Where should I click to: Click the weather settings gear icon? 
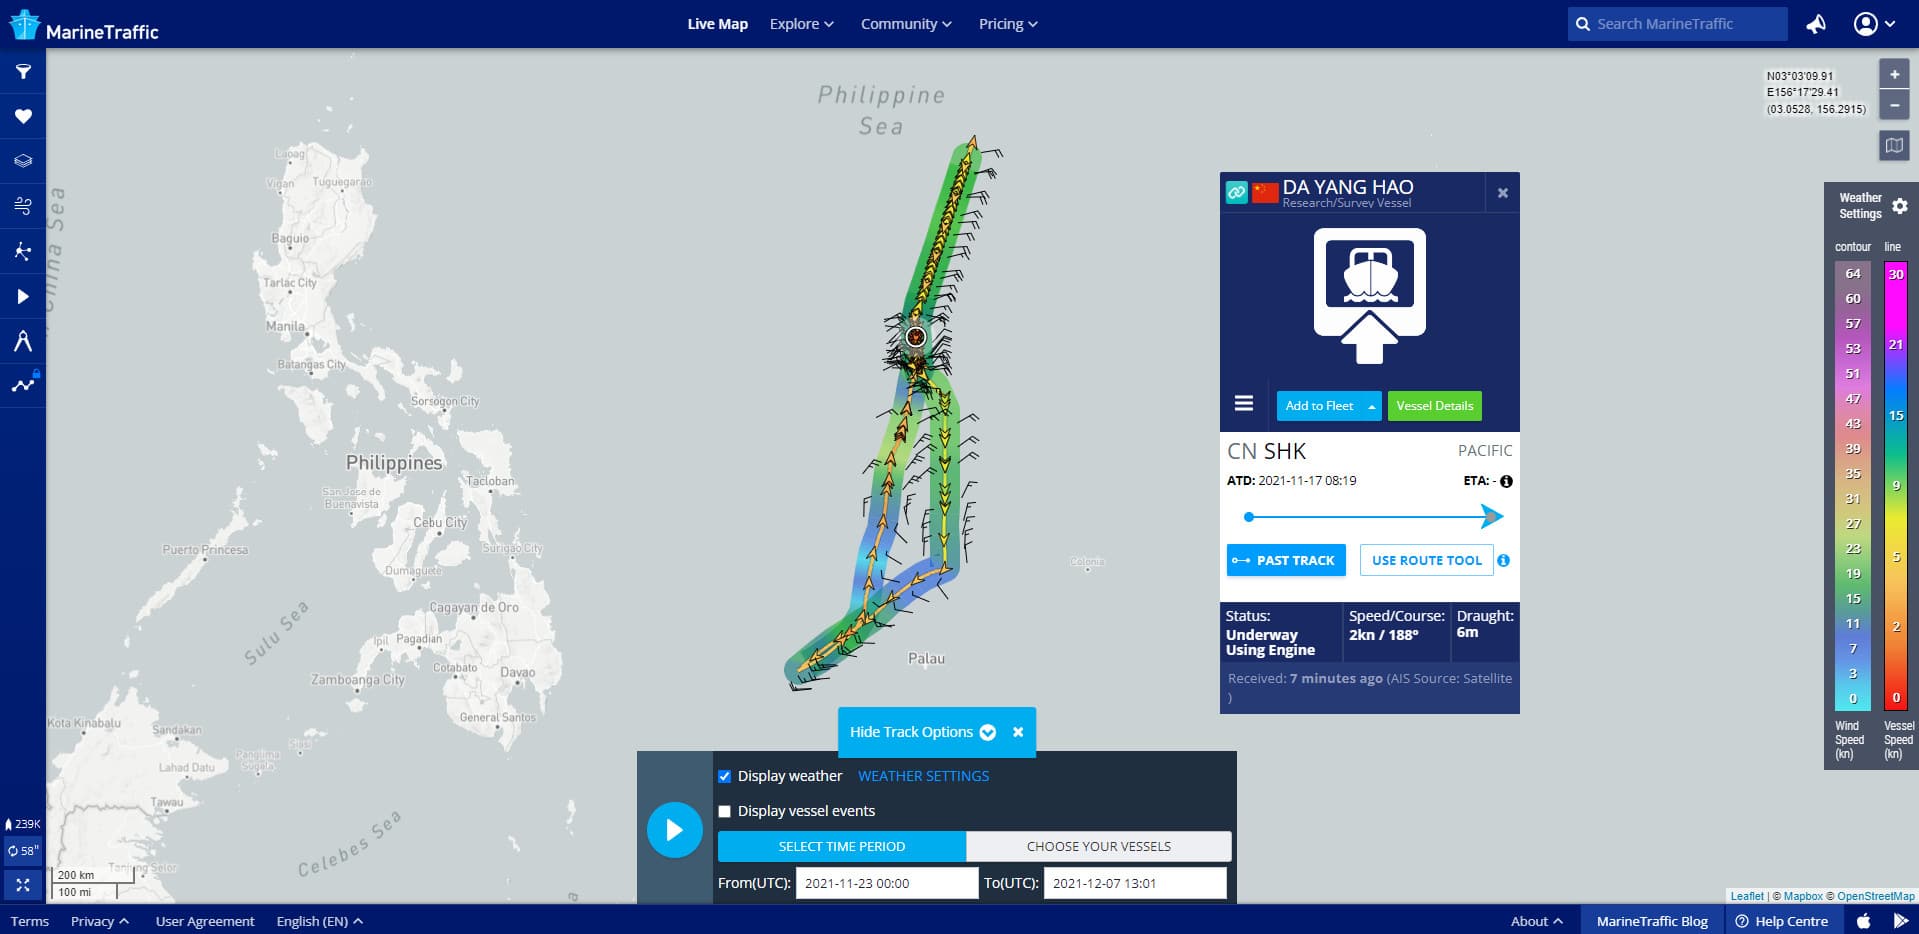coord(1899,206)
